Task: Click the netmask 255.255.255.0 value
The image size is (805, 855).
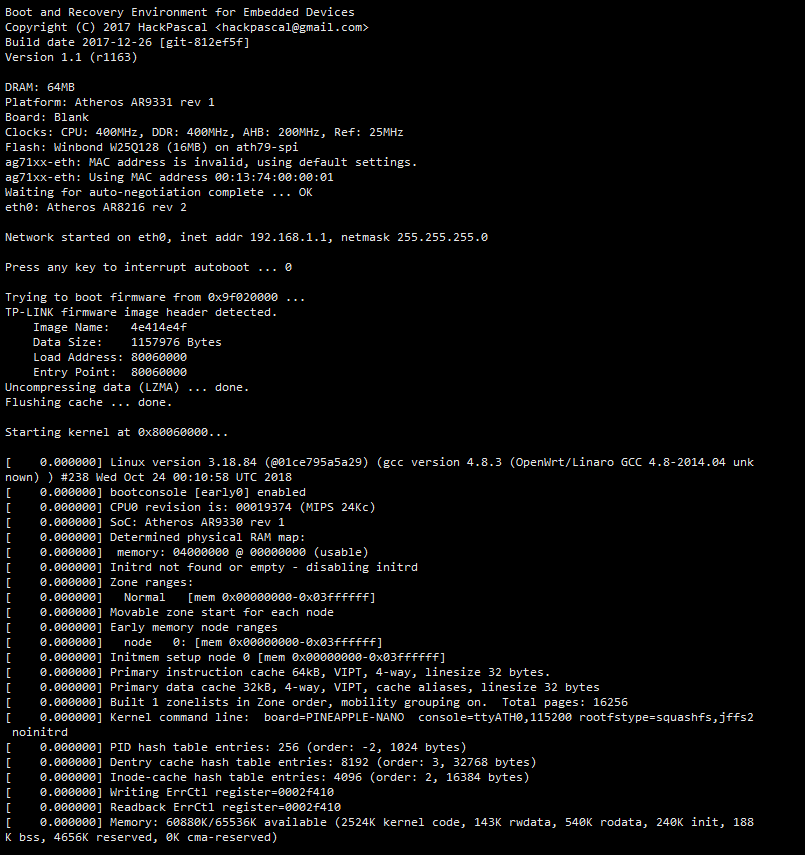Action: 414,237
